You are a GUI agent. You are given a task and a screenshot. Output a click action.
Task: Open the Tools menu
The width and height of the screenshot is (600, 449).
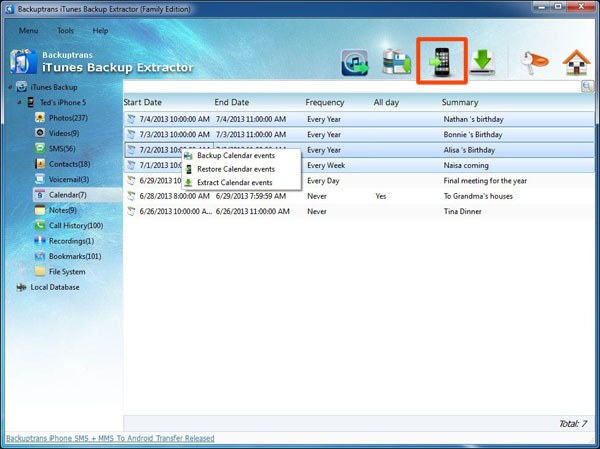pyautogui.click(x=65, y=31)
